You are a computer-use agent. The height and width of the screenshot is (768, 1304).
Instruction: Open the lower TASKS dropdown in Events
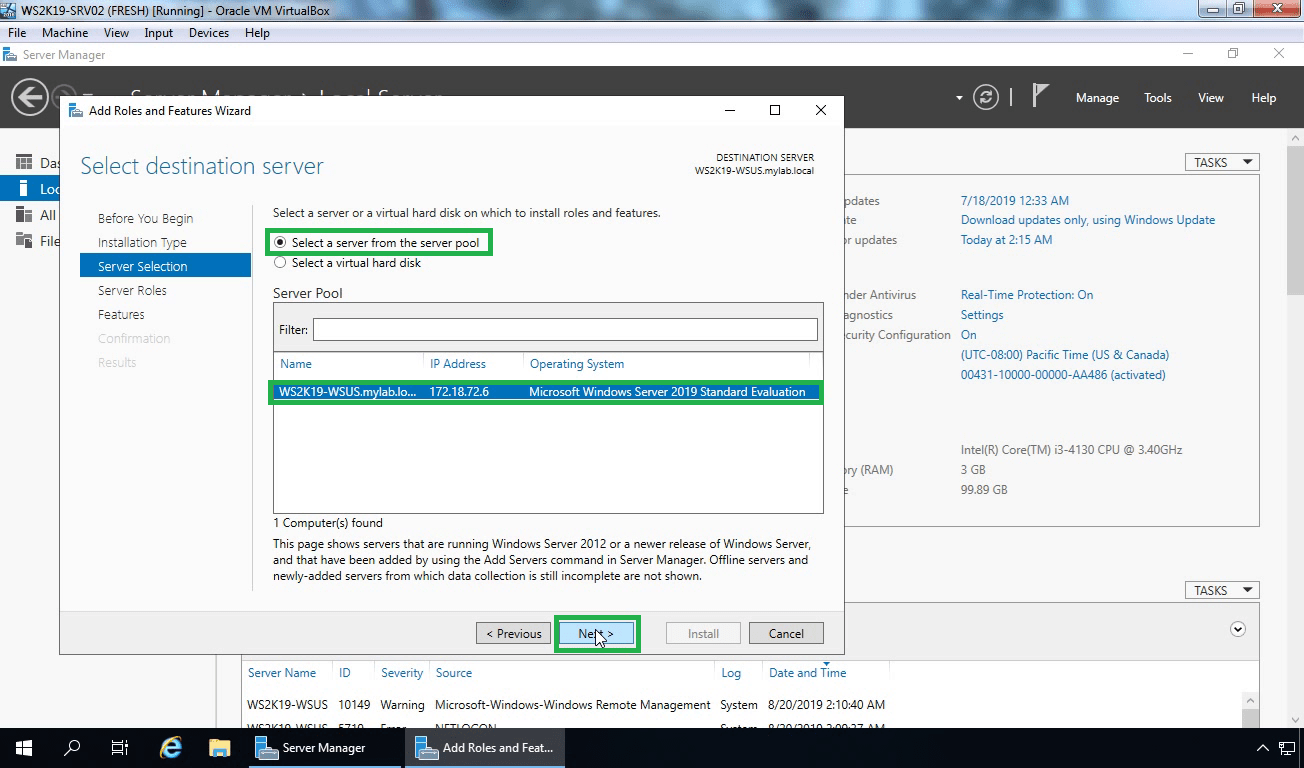[1222, 590]
